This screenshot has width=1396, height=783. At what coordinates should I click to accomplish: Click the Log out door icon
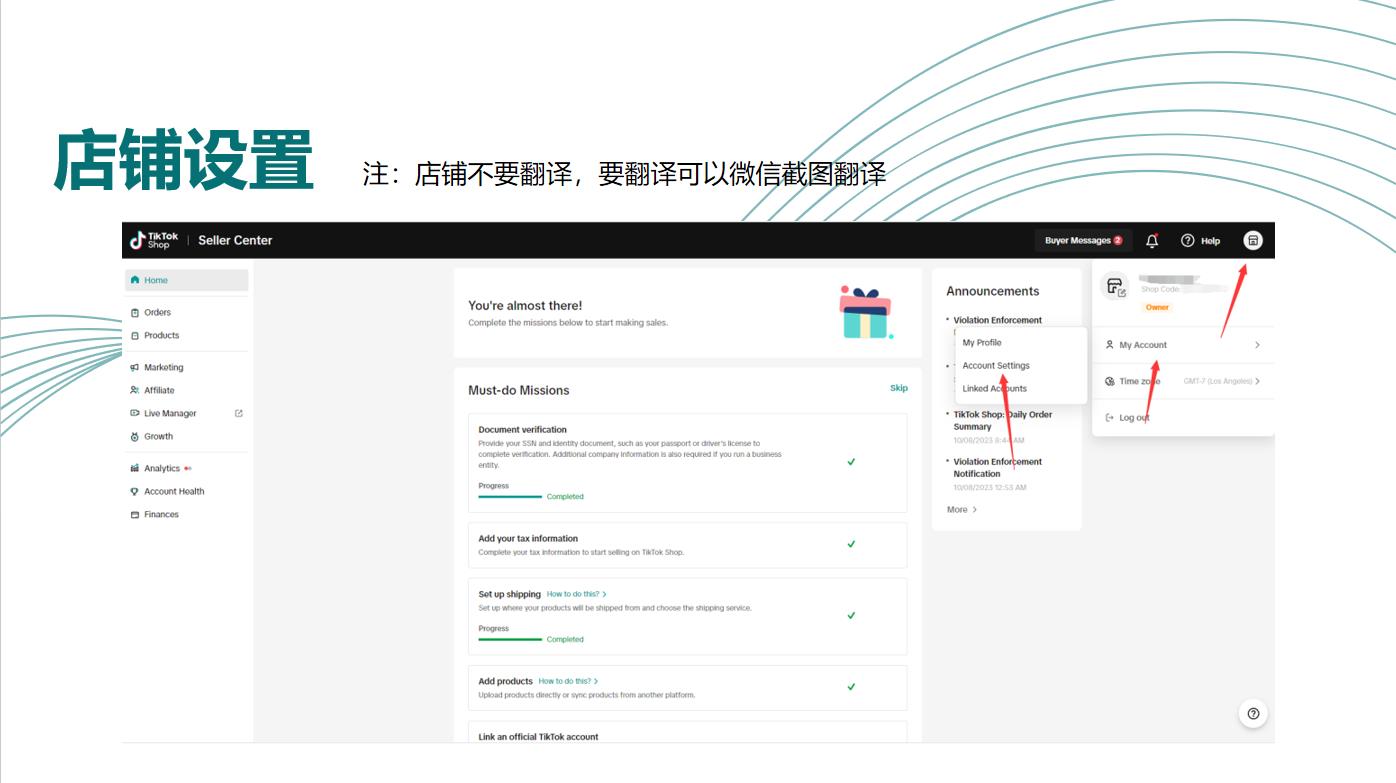click(x=1110, y=417)
